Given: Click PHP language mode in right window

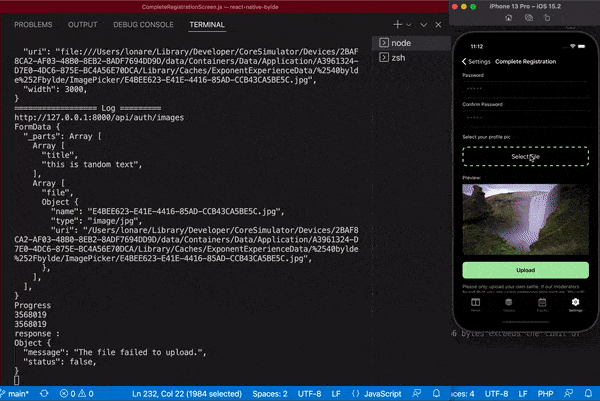Looking at the screenshot, I should (545, 393).
